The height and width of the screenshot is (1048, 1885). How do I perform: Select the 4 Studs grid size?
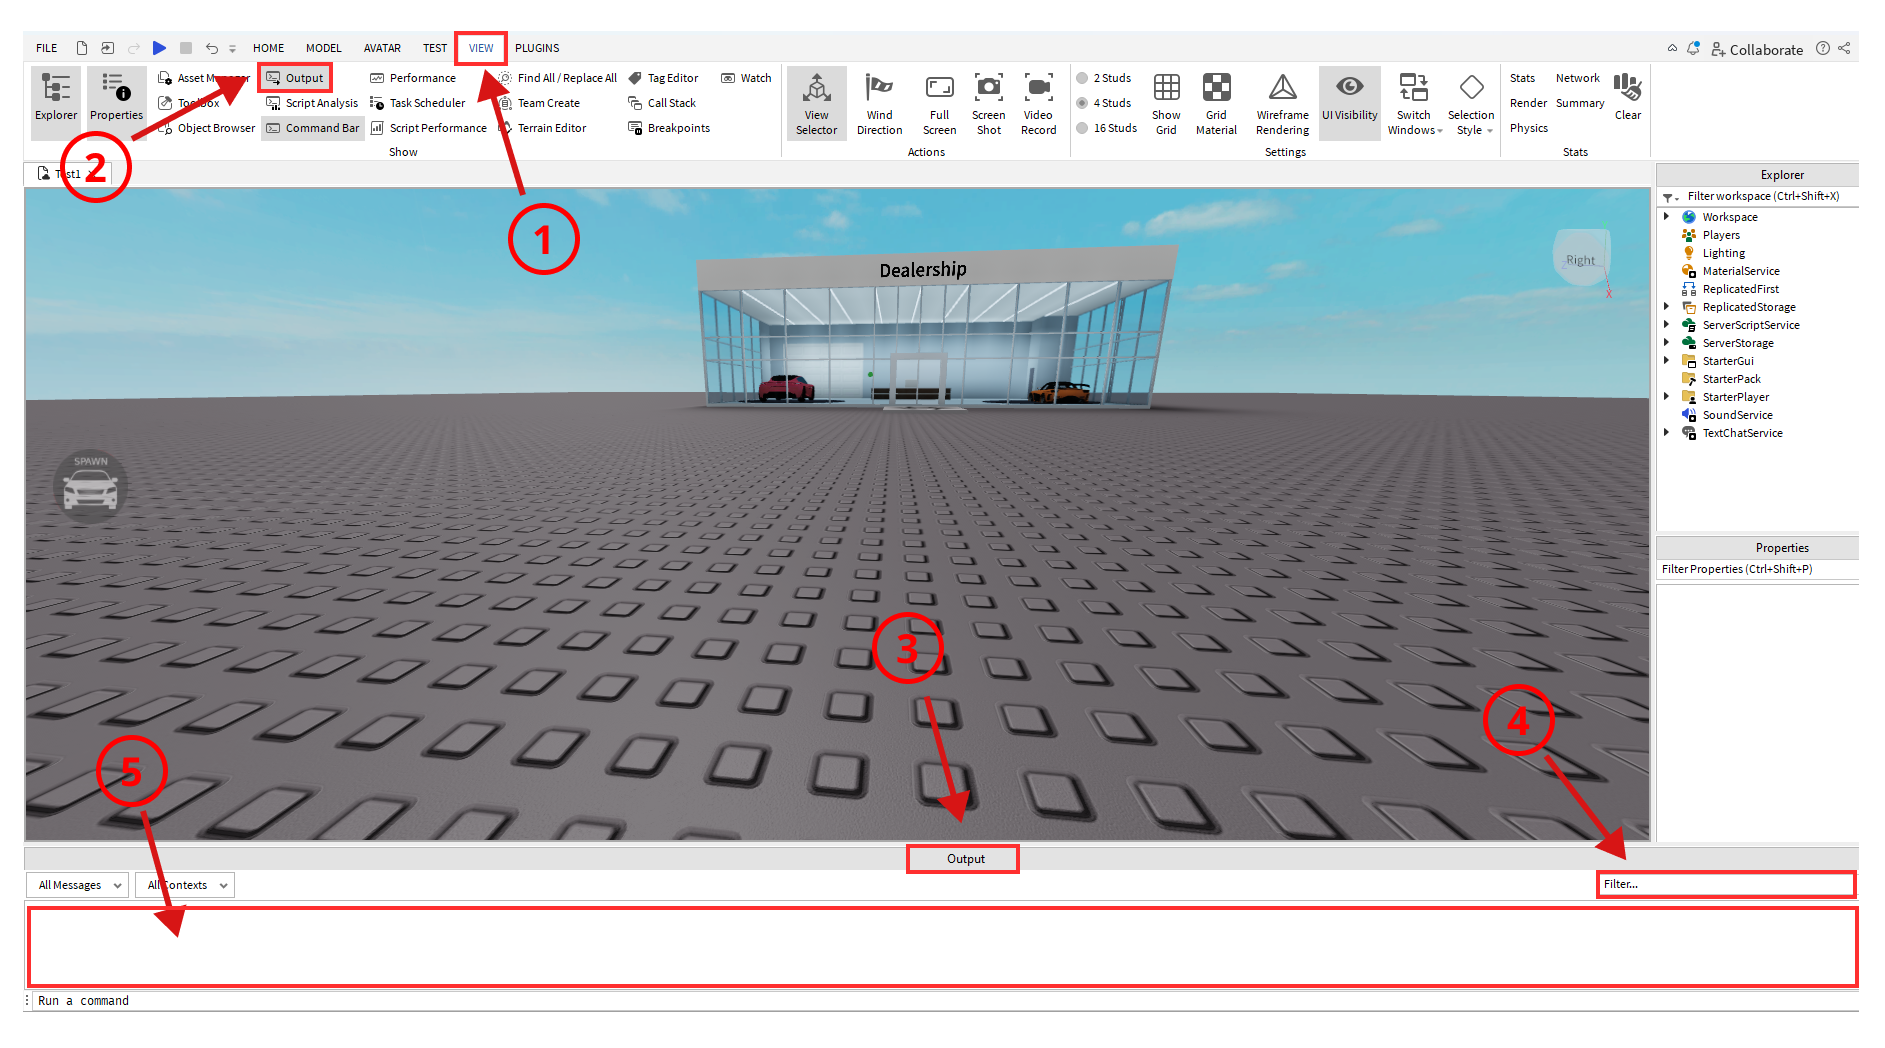1104,103
